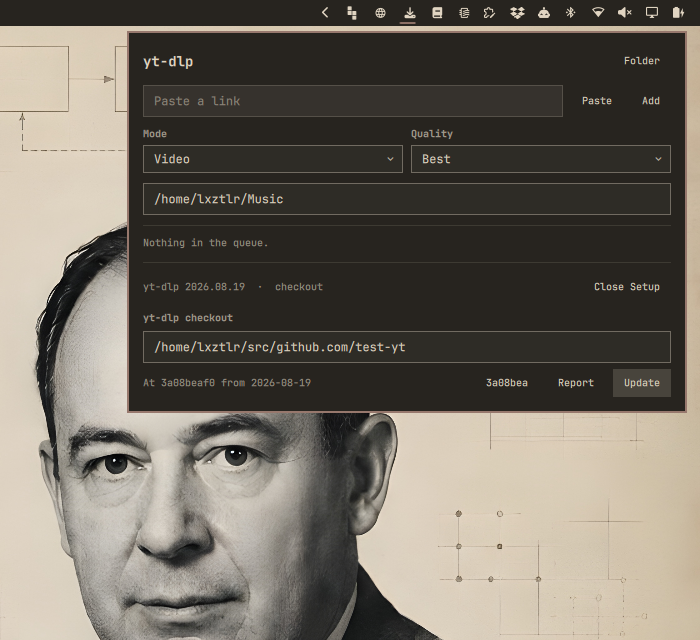Open the globe tray icon

point(380,13)
